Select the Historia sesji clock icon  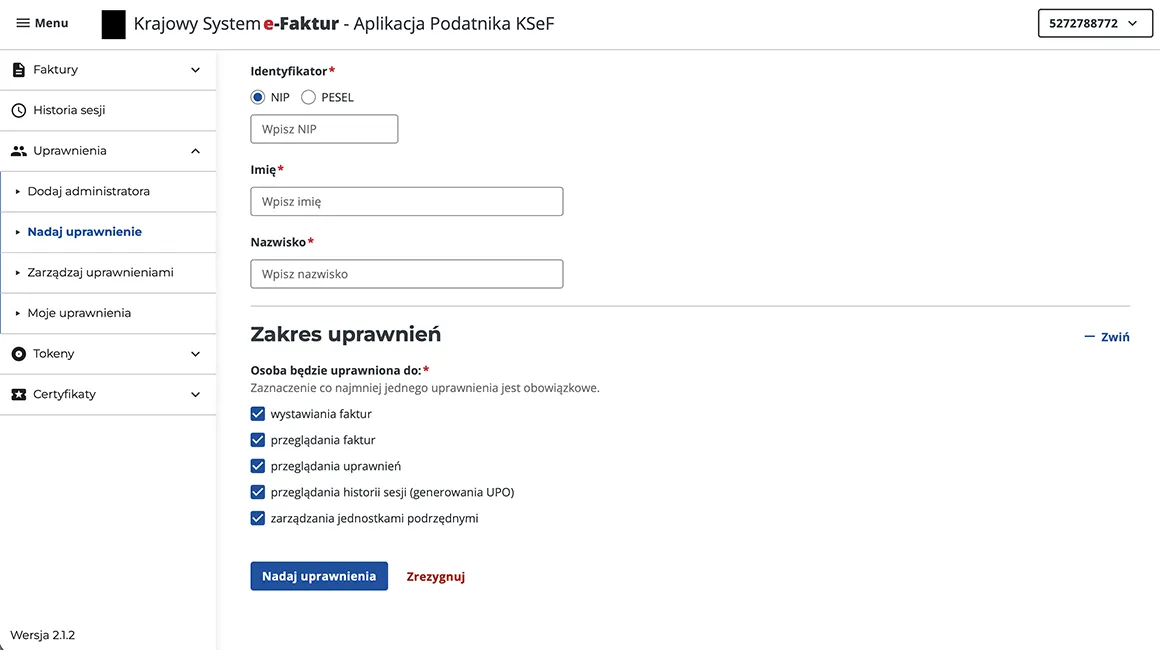17,110
